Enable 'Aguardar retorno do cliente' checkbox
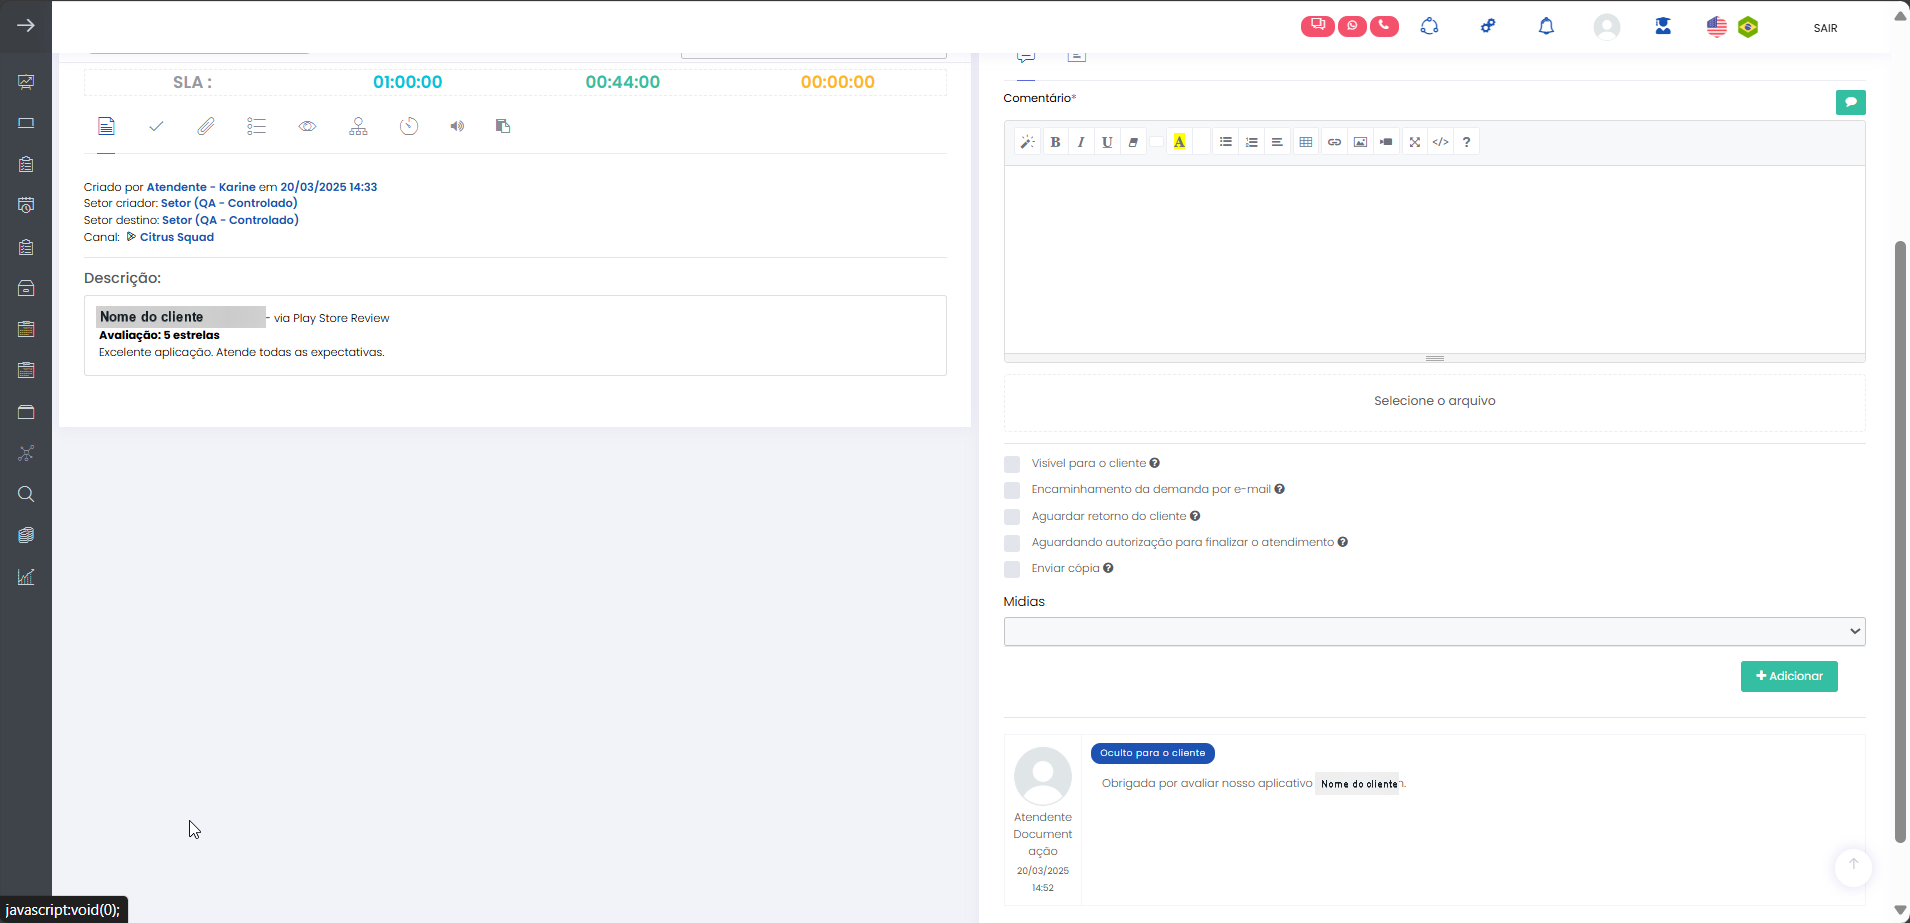Image resolution: width=1910 pixels, height=923 pixels. 1012,517
